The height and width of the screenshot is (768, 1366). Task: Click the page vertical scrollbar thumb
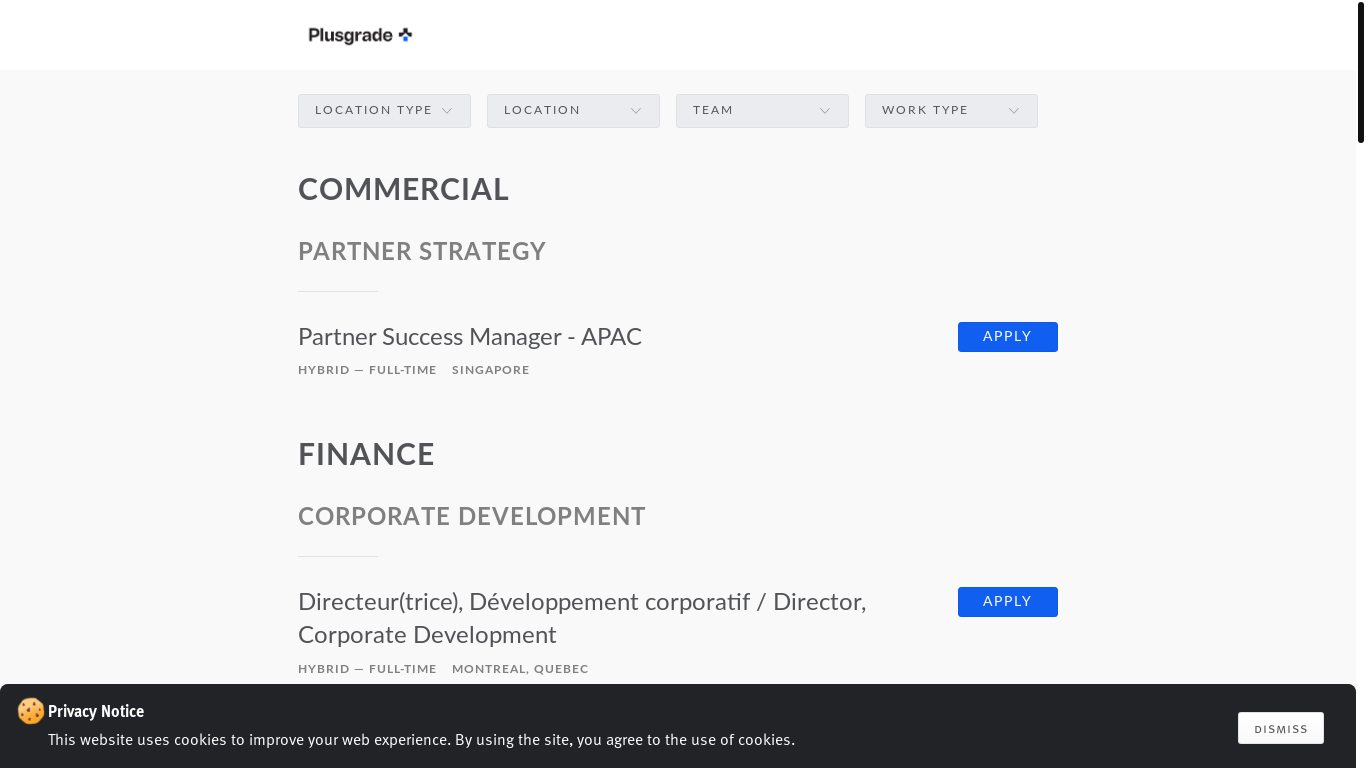coord(1361,72)
